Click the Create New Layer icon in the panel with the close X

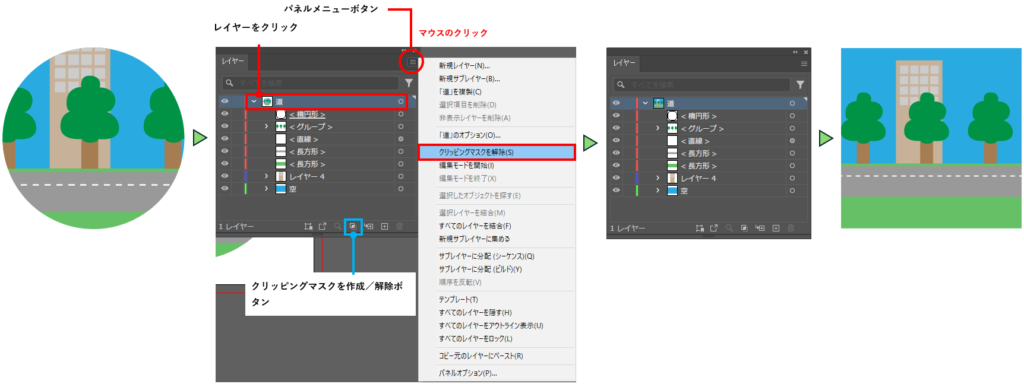pyautogui.click(x=776, y=229)
